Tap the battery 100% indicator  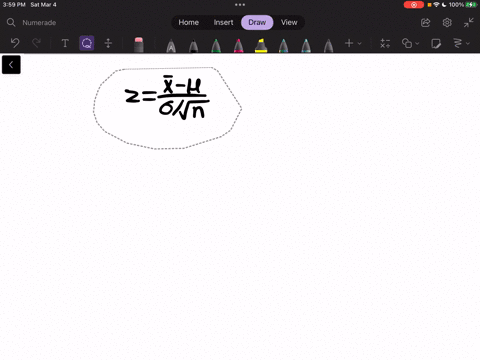click(463, 5)
